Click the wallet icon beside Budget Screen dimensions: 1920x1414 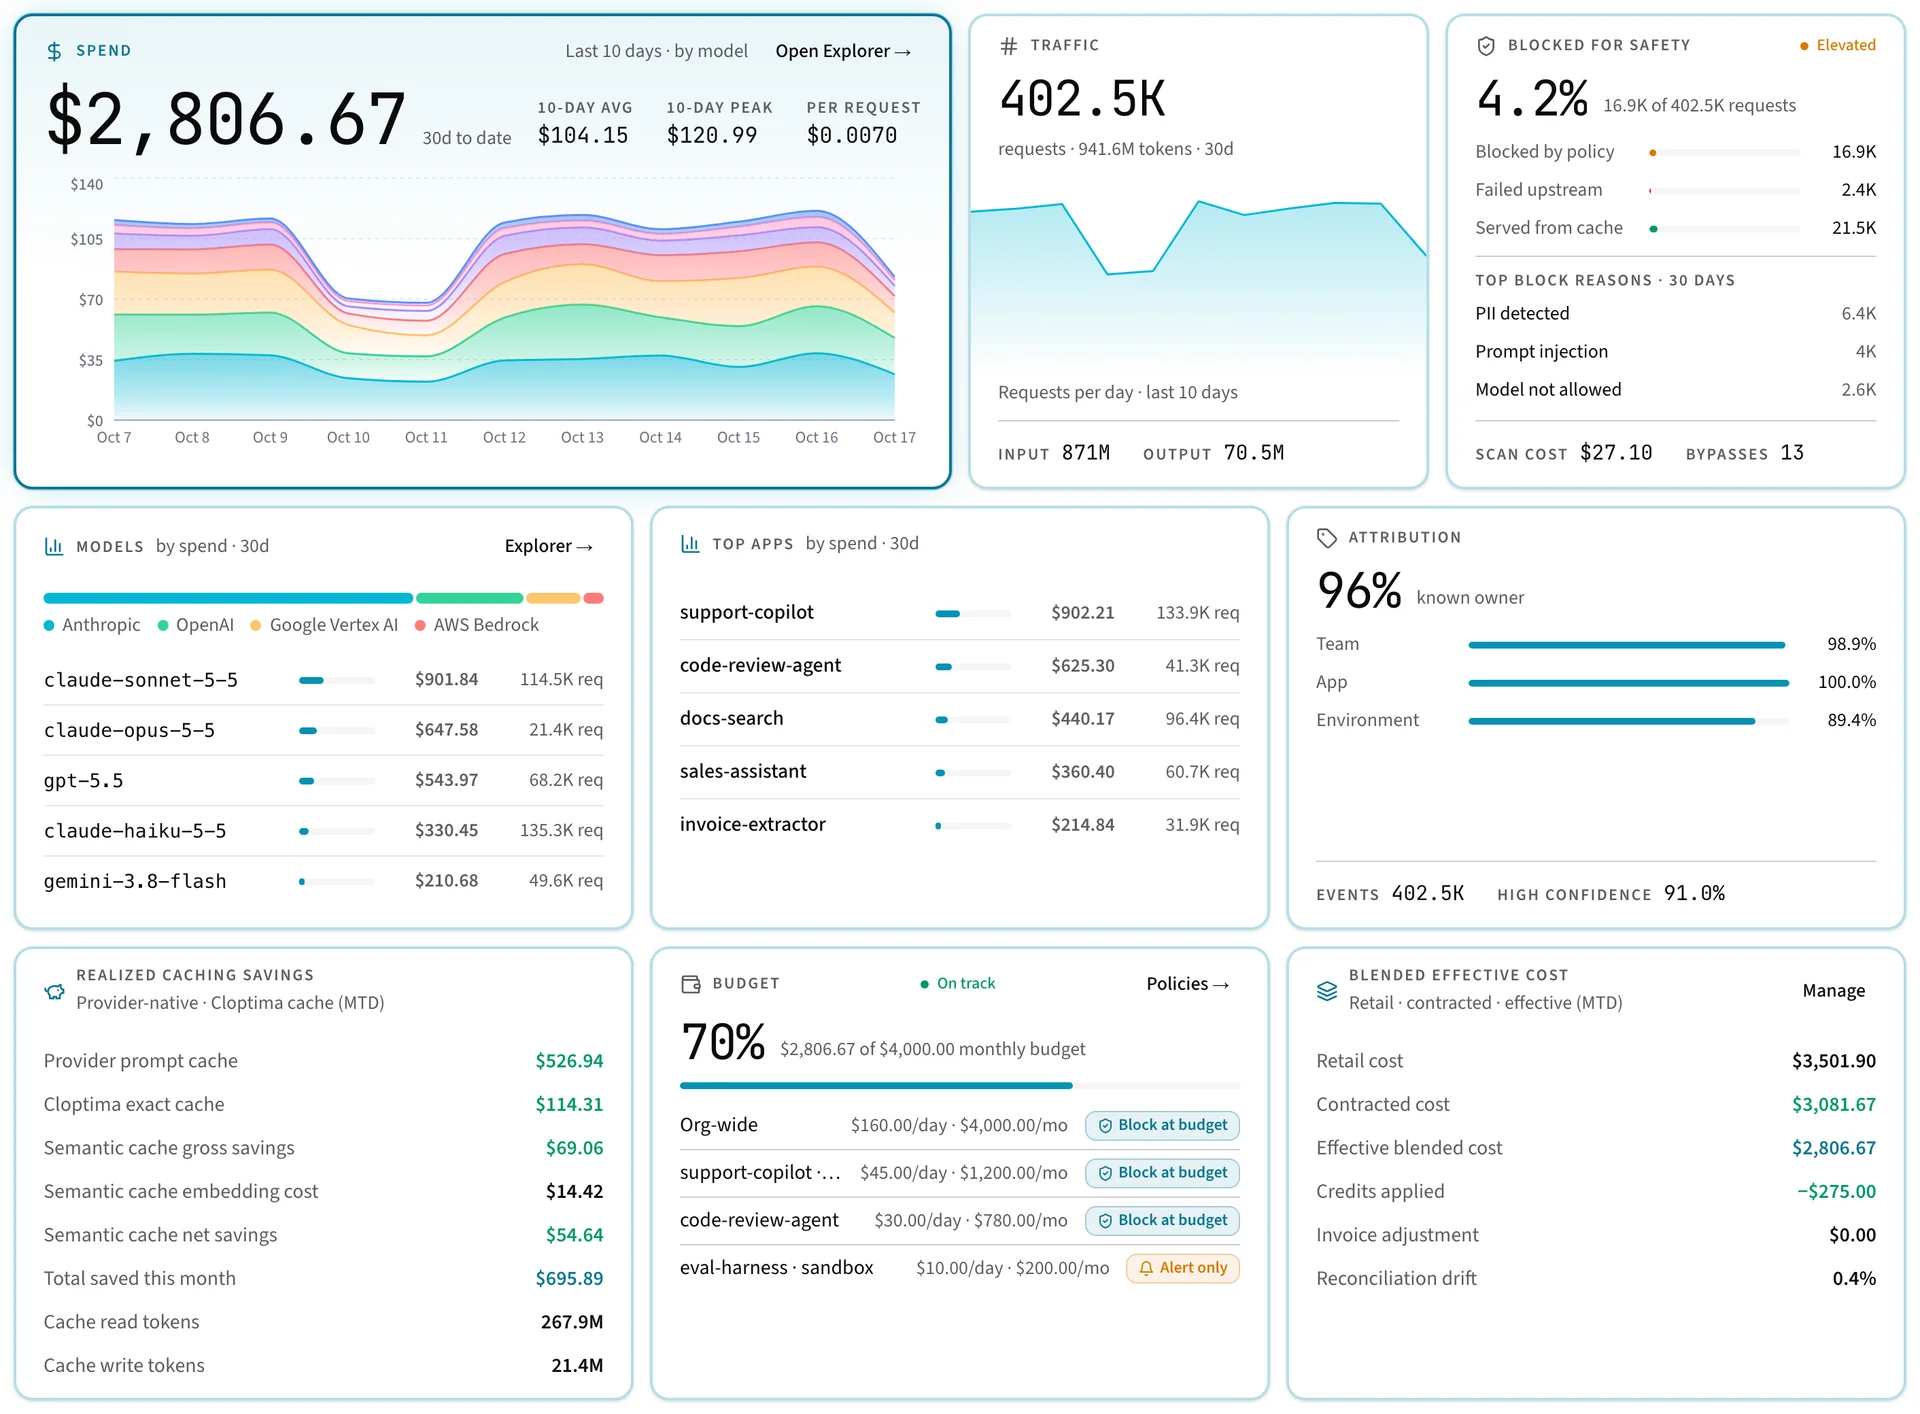click(691, 984)
